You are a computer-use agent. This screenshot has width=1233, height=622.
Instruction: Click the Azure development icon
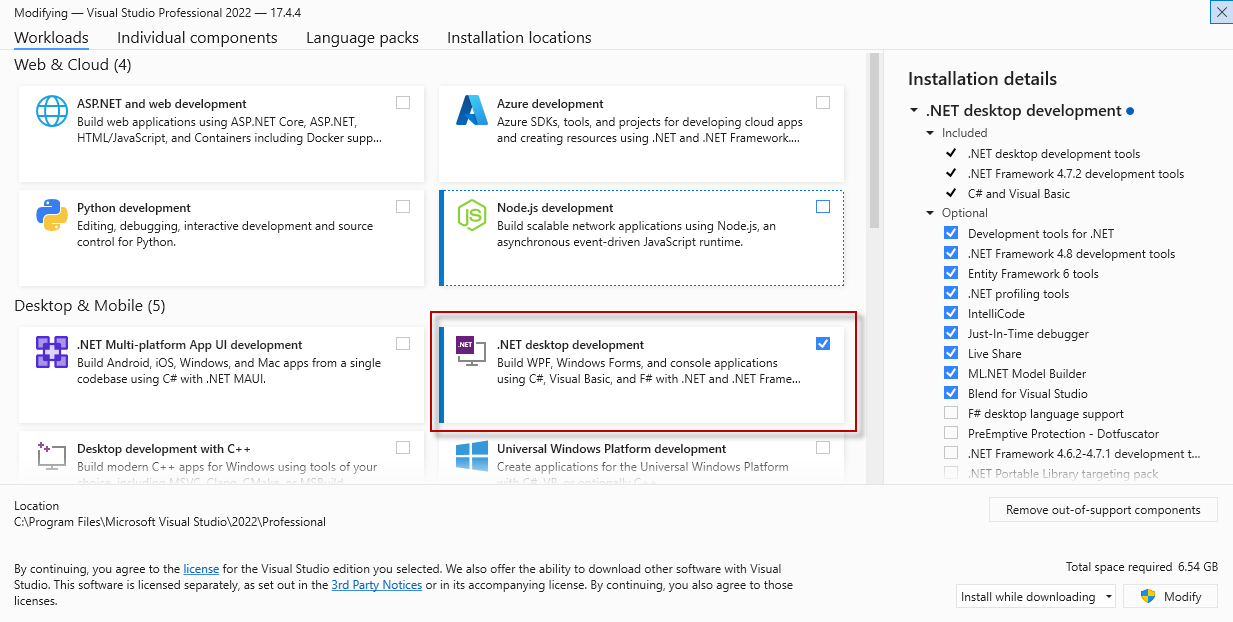coord(472,112)
